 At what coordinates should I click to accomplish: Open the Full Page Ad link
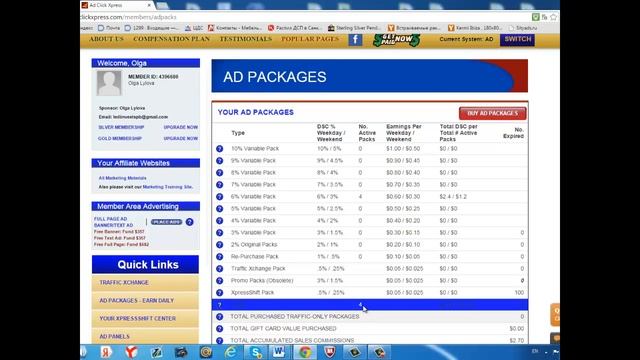(x=111, y=219)
